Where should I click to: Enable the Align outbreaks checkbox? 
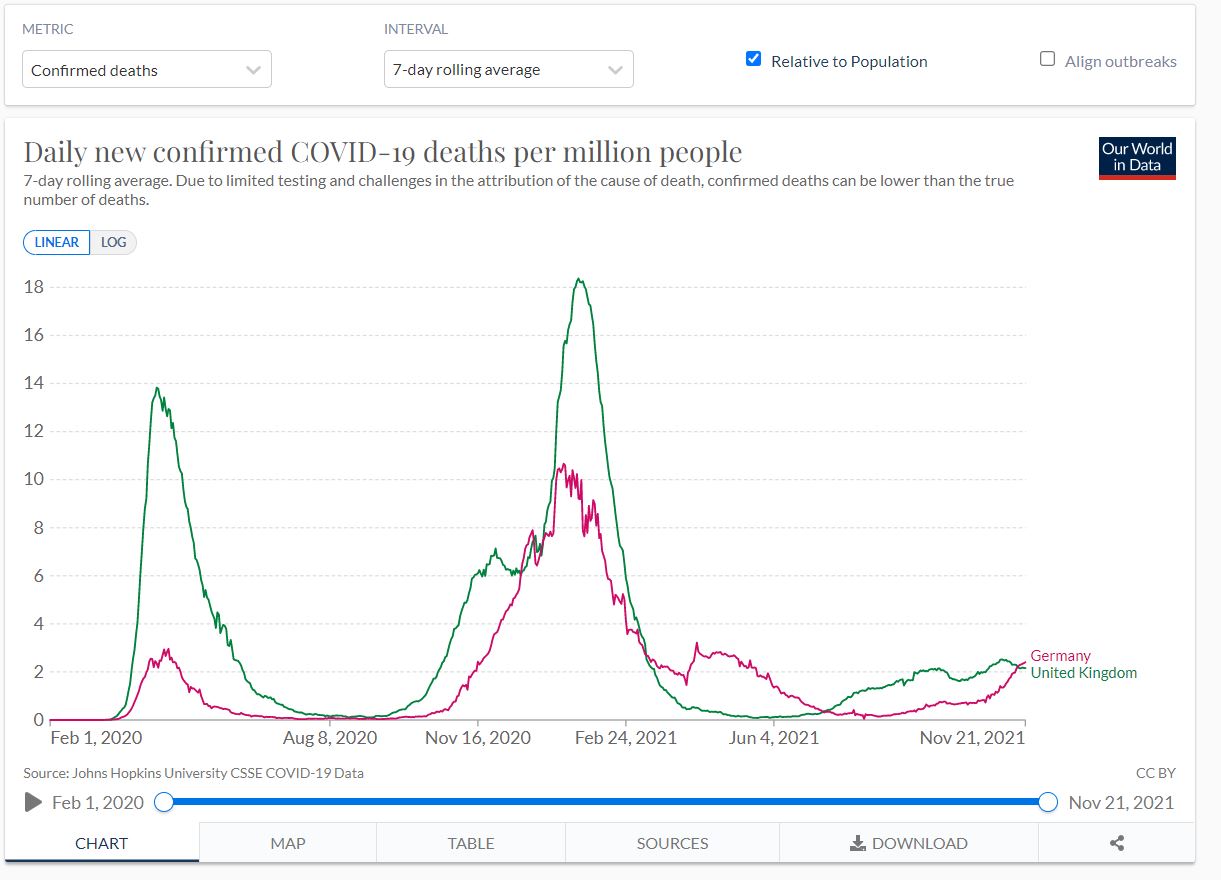click(x=1047, y=59)
